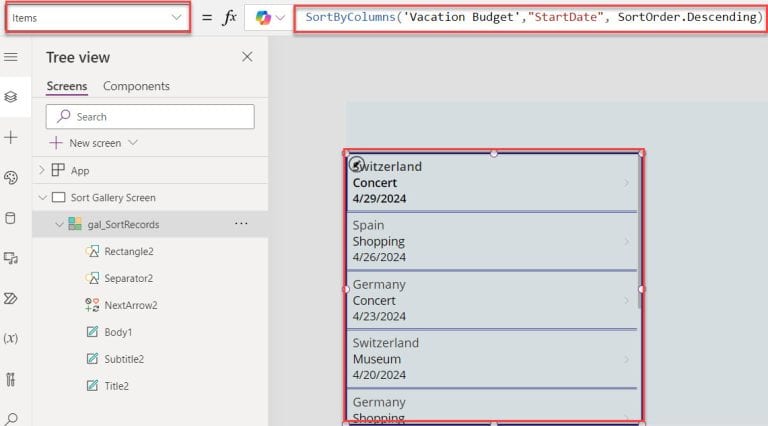Select Title2 in the tree
This screenshot has width=768, height=426.
pos(117,386)
